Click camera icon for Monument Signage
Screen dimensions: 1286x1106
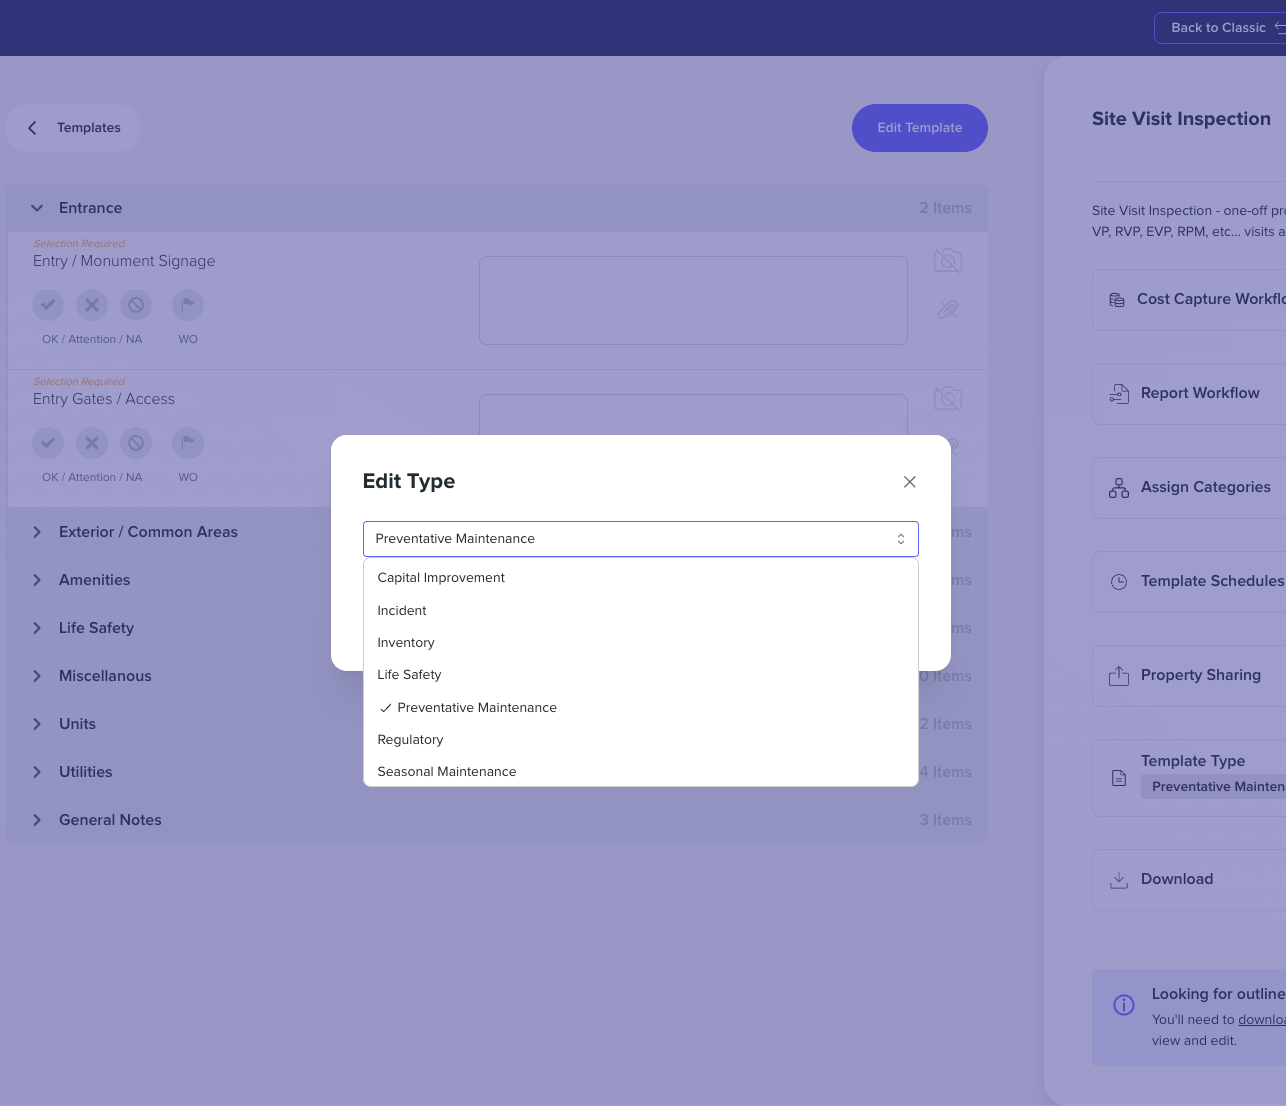[948, 261]
